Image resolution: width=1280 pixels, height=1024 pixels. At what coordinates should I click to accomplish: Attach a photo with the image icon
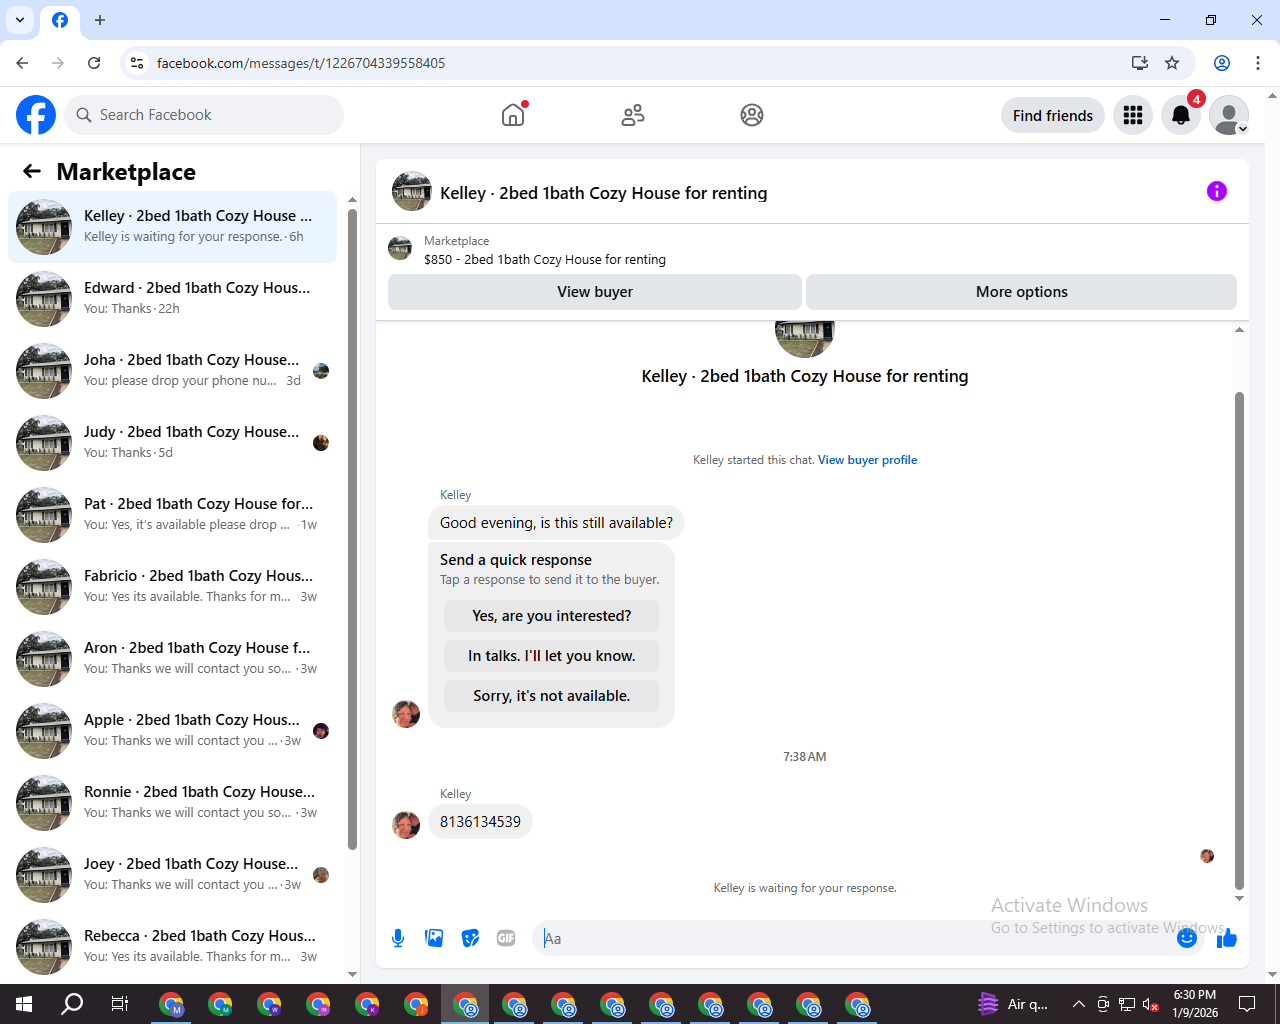tap(434, 938)
